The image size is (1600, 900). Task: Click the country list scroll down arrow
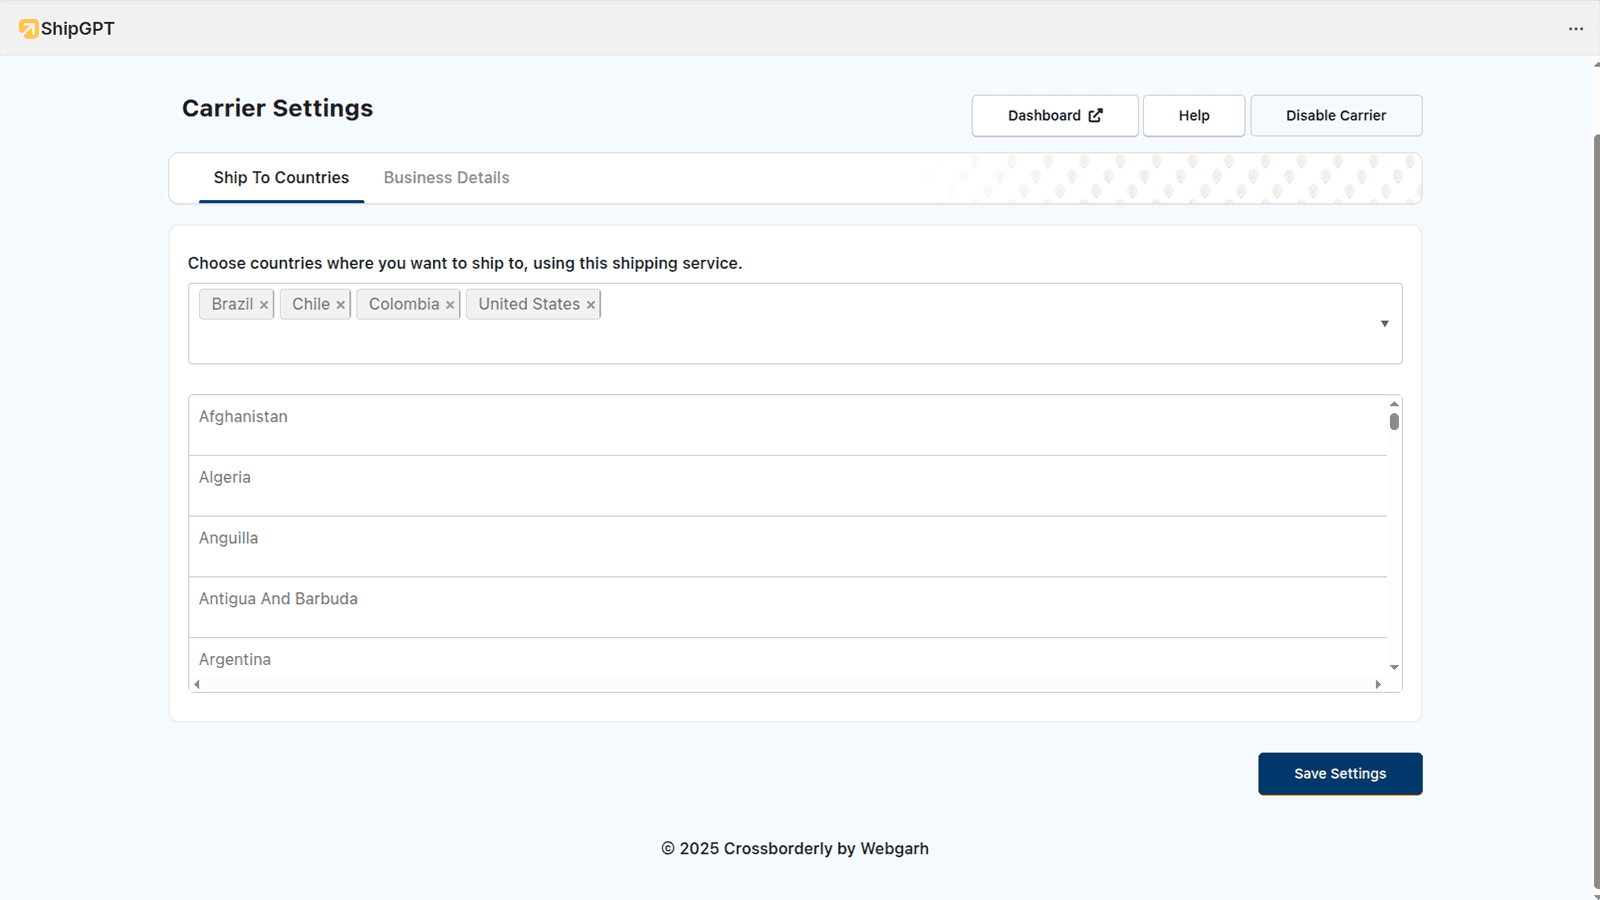tap(1394, 668)
